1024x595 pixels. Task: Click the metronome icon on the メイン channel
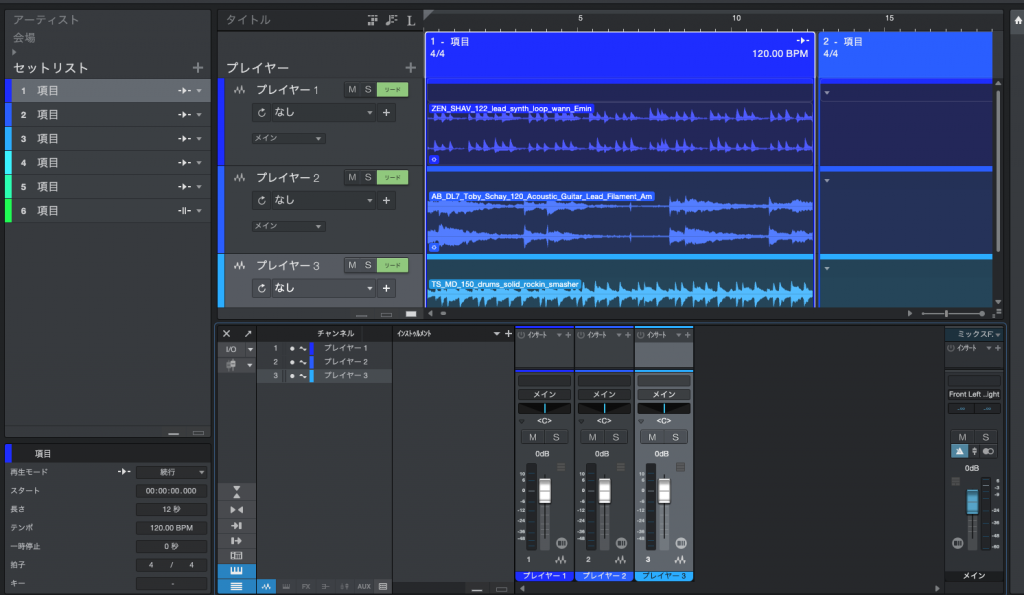click(x=958, y=451)
